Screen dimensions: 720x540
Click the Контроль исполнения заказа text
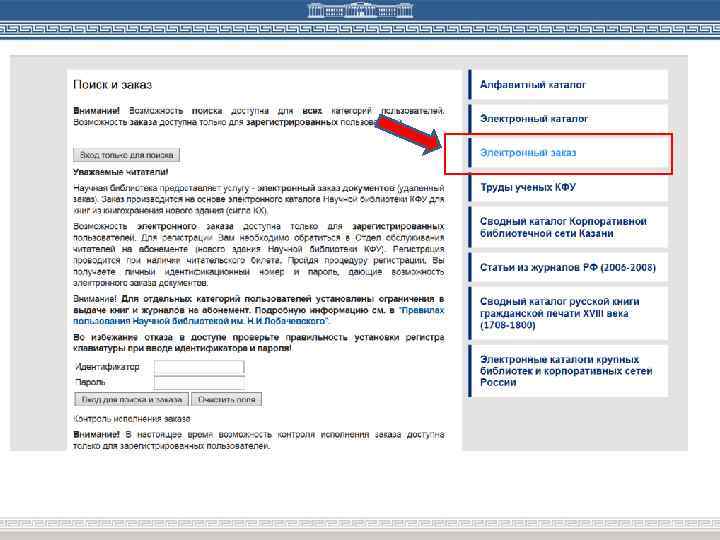[x=132, y=419]
